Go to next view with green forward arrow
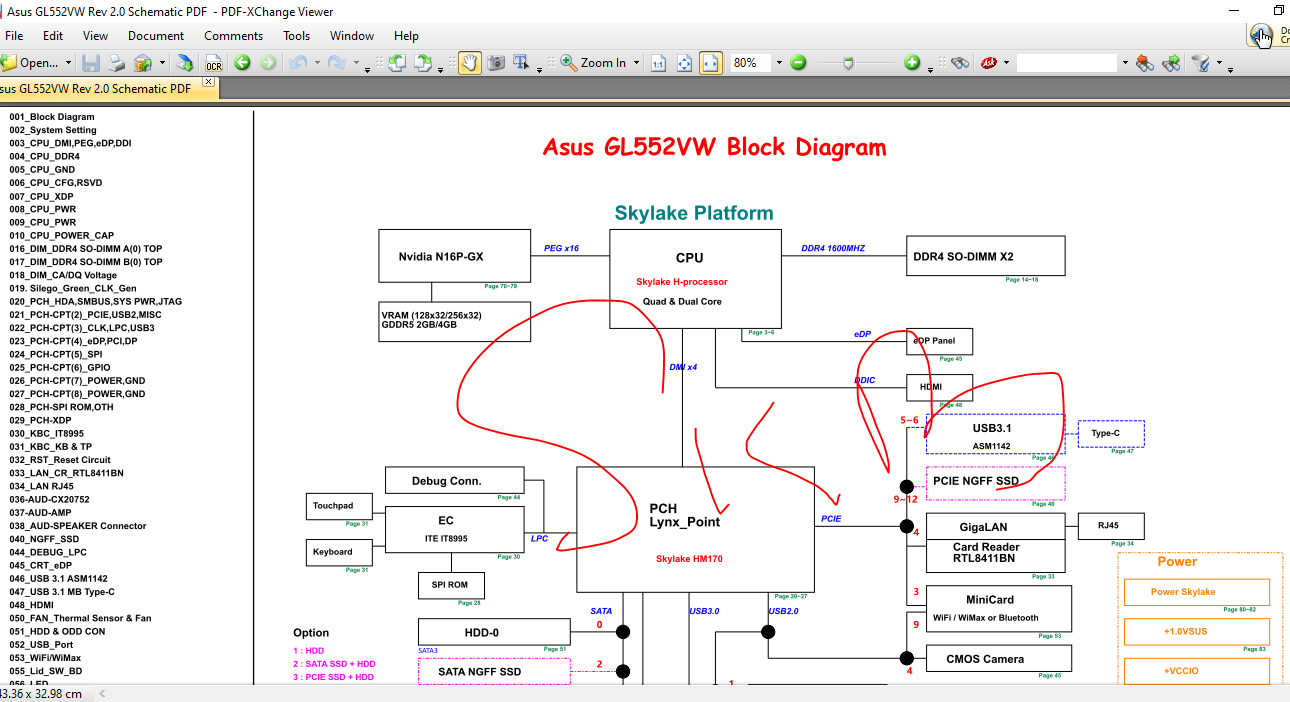The width and height of the screenshot is (1290, 702). point(267,62)
